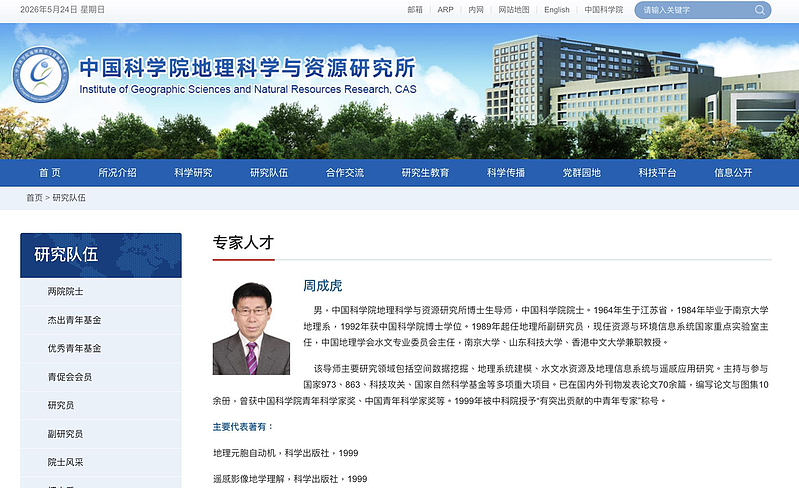Image resolution: width=799 pixels, height=488 pixels.
Task: Open the 内网 link in top bar
Action: click(476, 10)
